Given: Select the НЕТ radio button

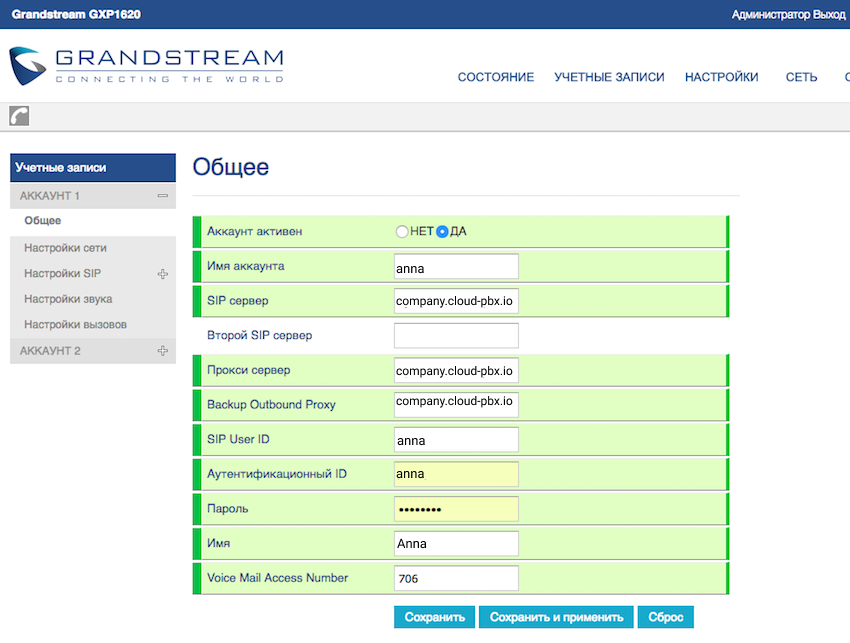Looking at the screenshot, I should coord(402,231).
